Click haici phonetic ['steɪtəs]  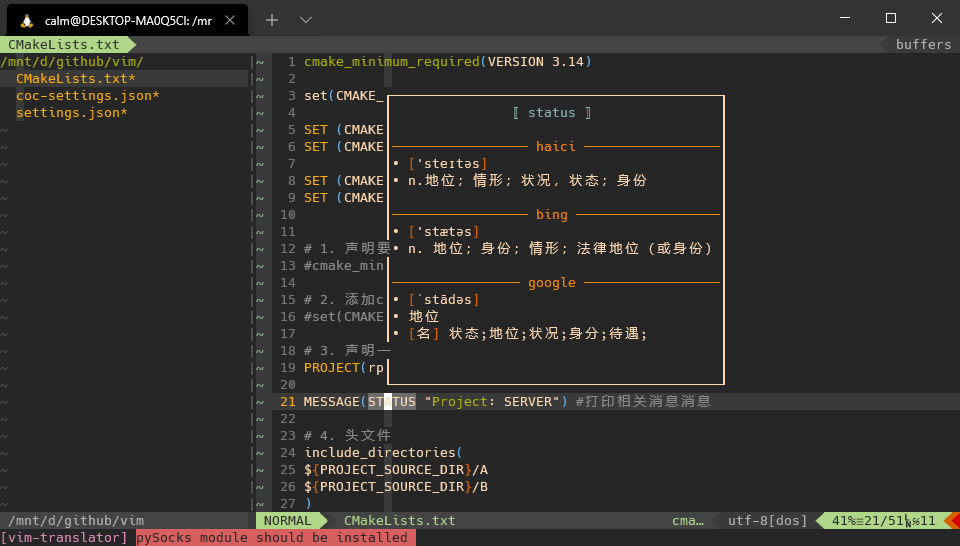click(448, 164)
